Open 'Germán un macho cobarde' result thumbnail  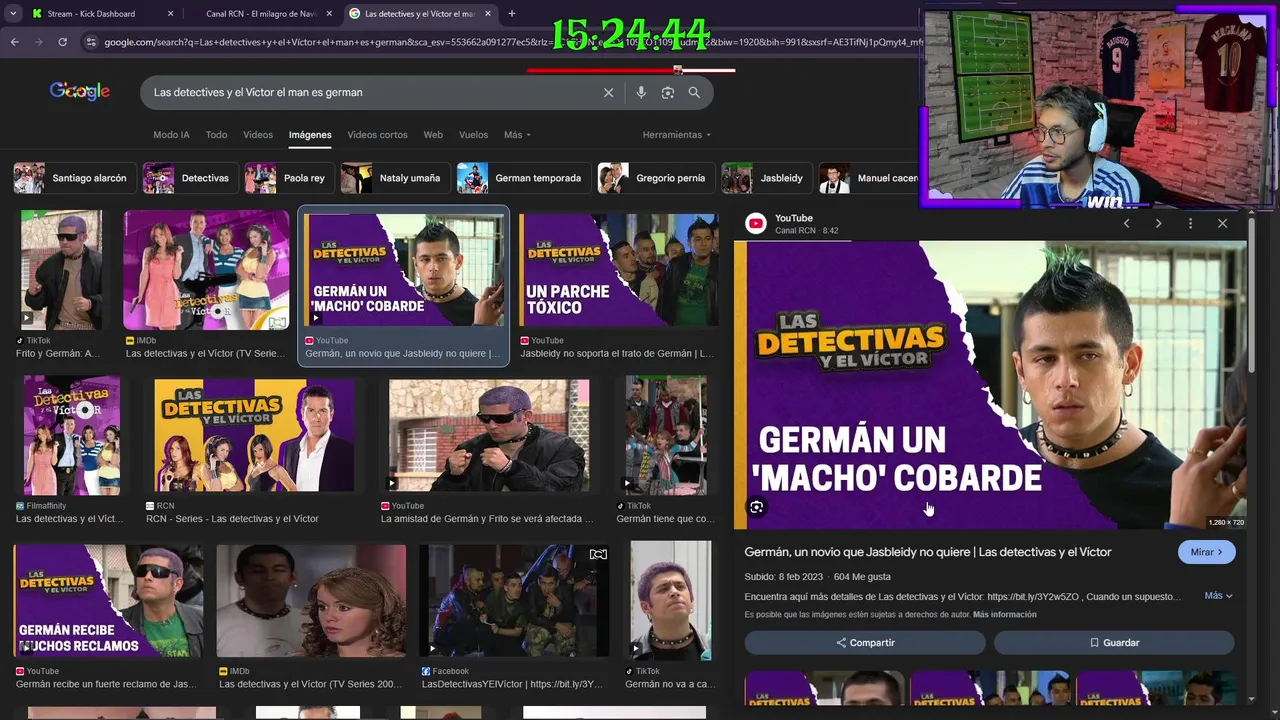tap(404, 269)
